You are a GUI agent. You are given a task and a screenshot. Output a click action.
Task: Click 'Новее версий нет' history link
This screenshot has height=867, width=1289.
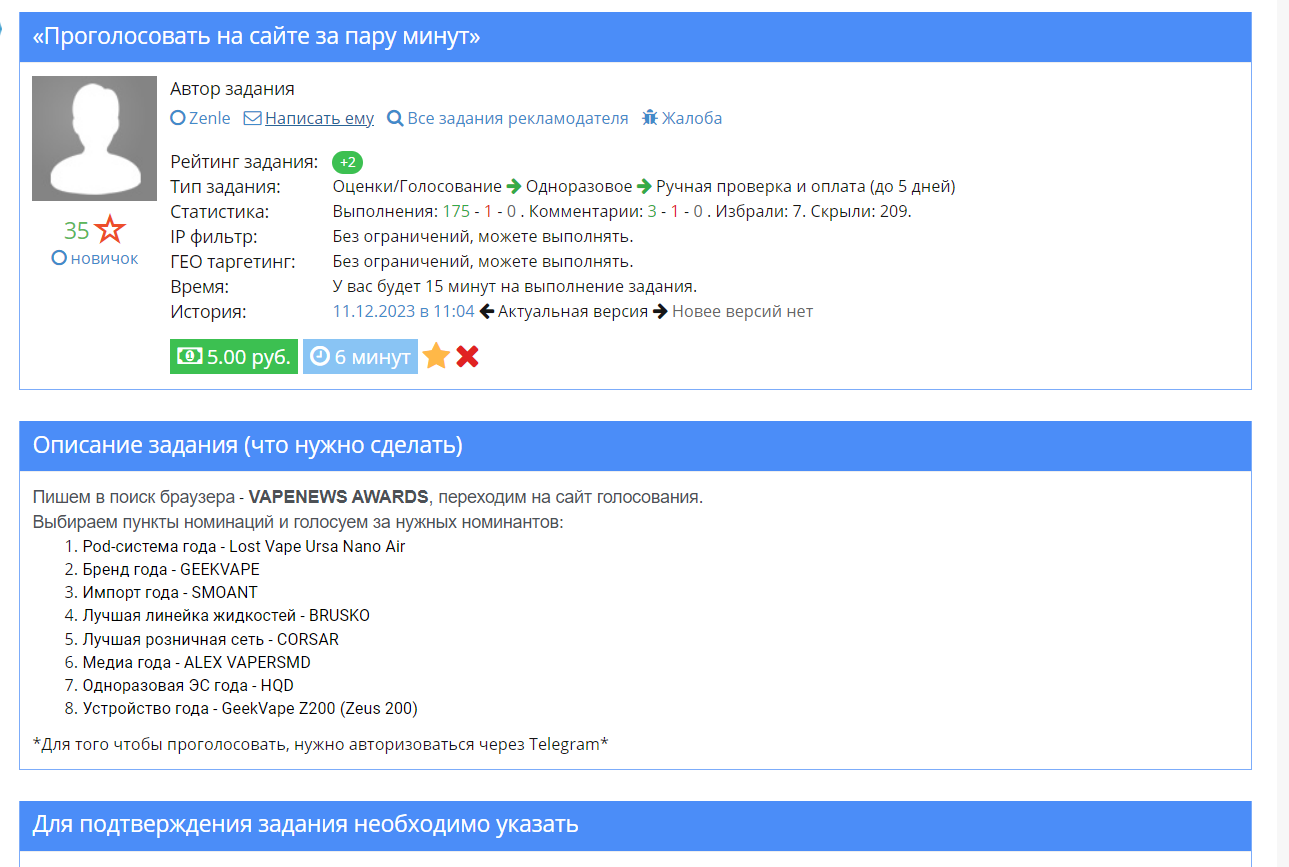[x=742, y=311]
